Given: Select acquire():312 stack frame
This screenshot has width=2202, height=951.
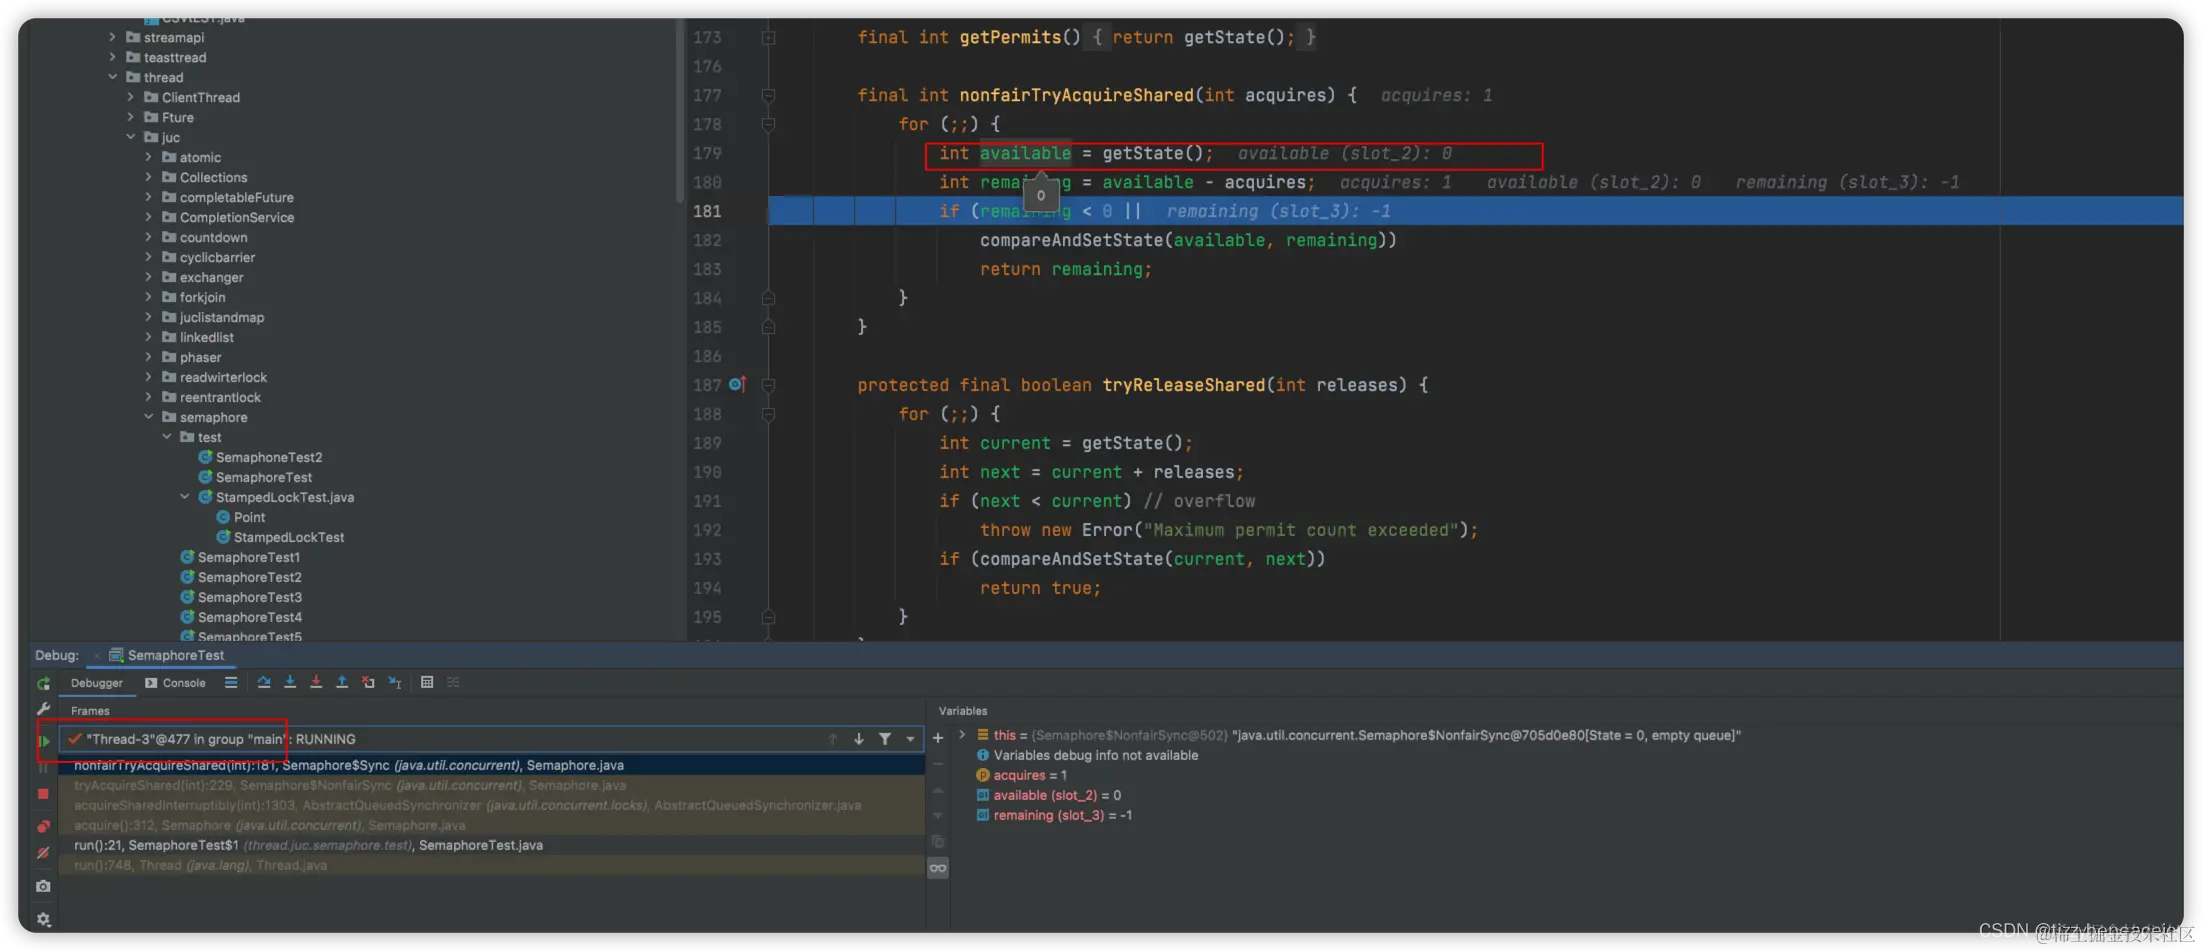Looking at the screenshot, I should coord(491,825).
